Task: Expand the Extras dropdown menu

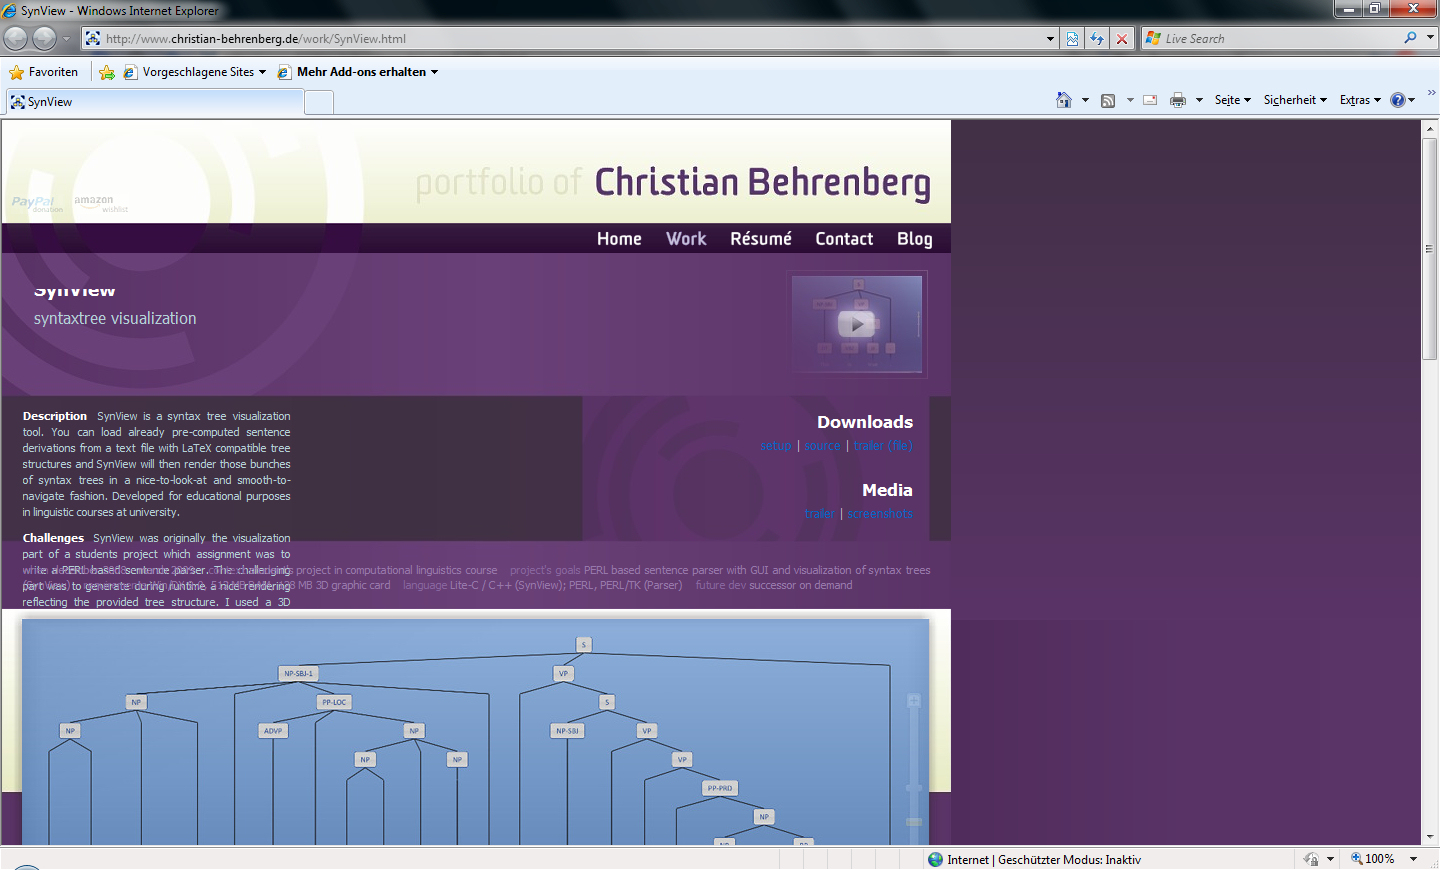Action: coord(1359,100)
